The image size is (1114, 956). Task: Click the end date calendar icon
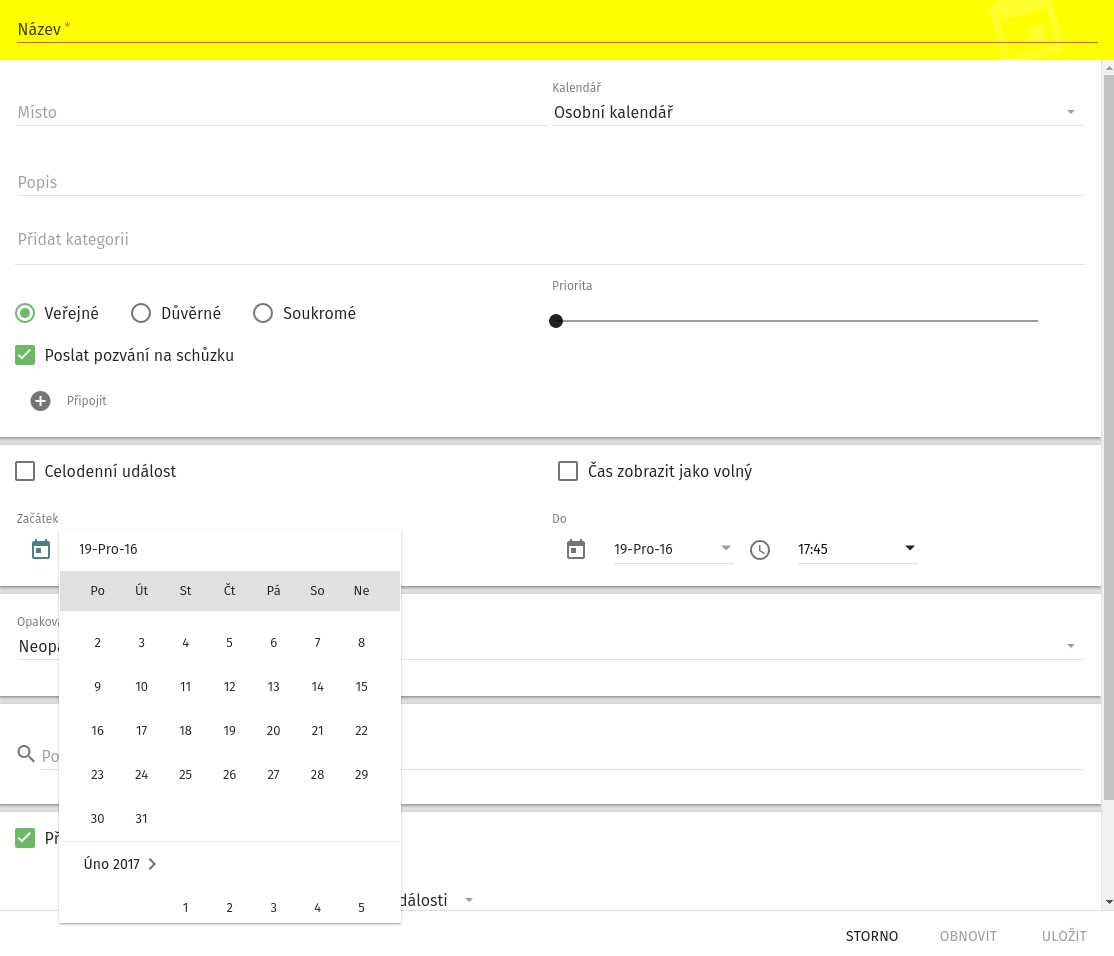pyautogui.click(x=576, y=549)
